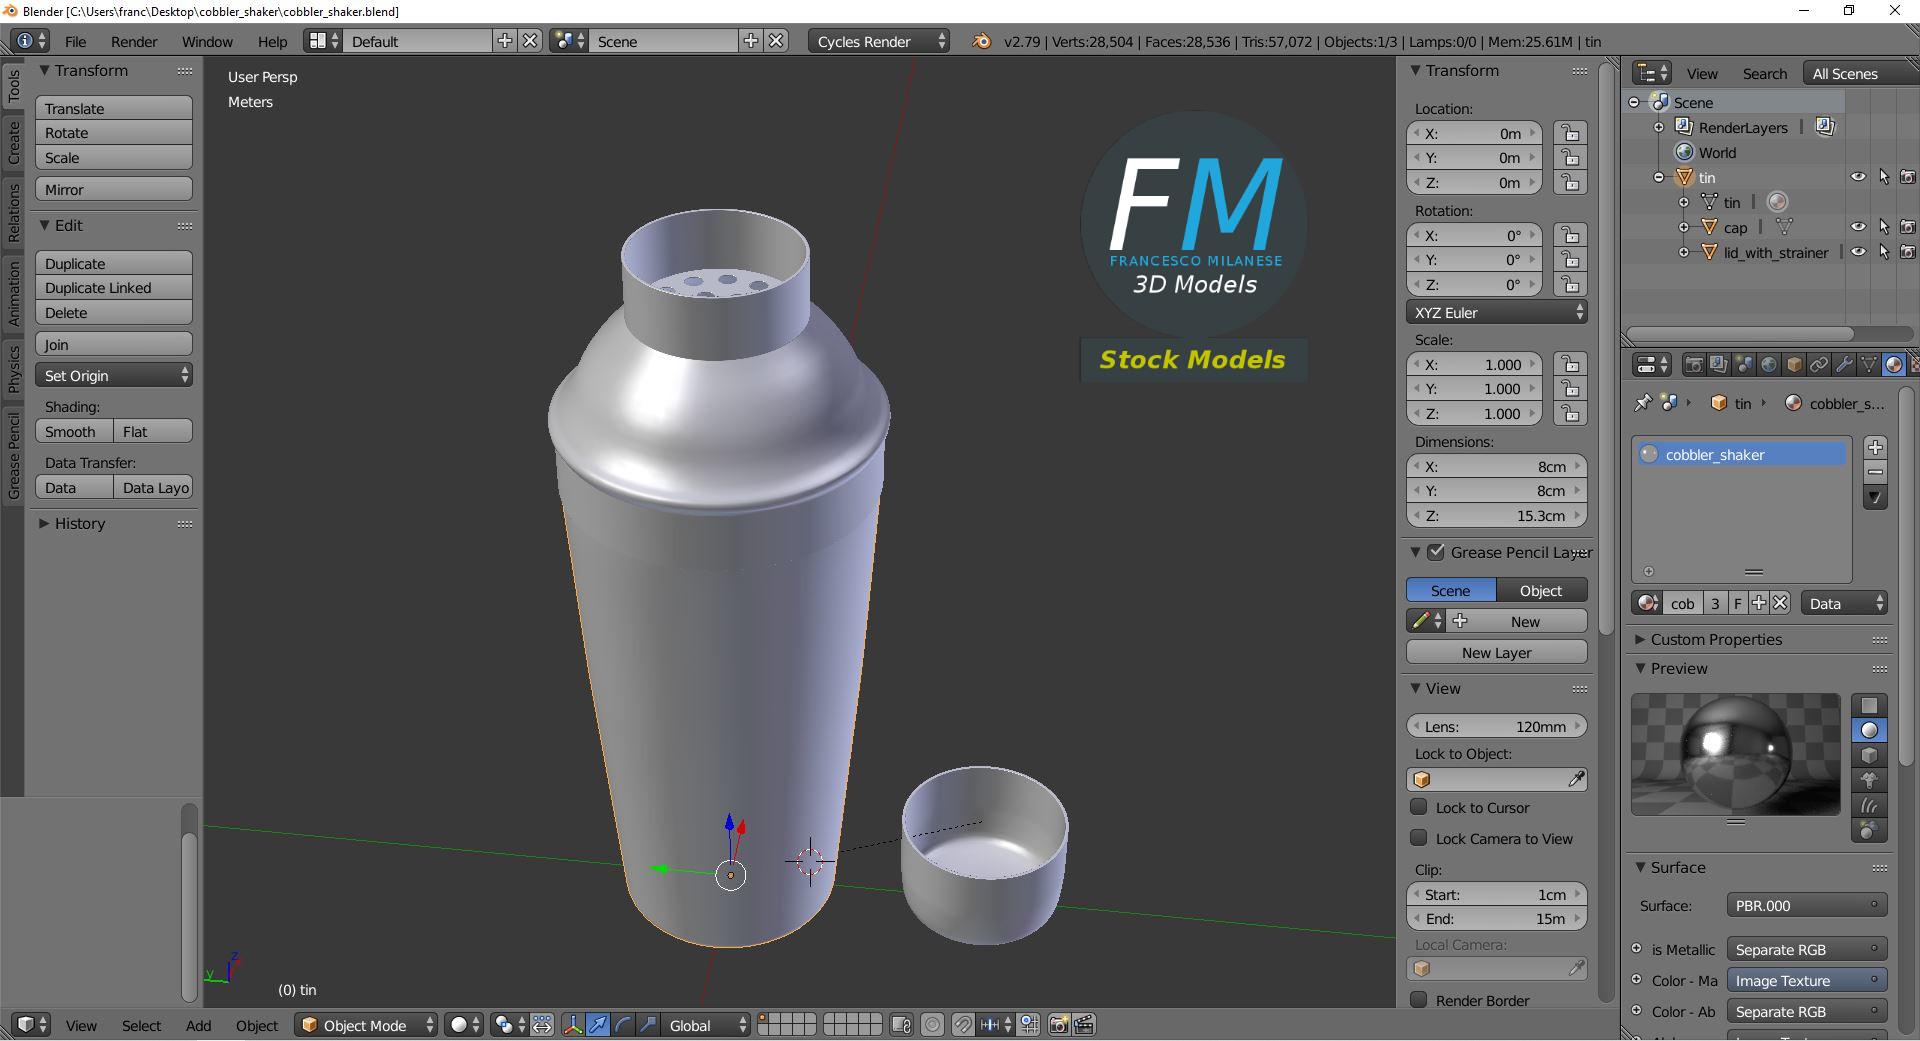Click the Lens 120mm slider field

click(x=1497, y=726)
